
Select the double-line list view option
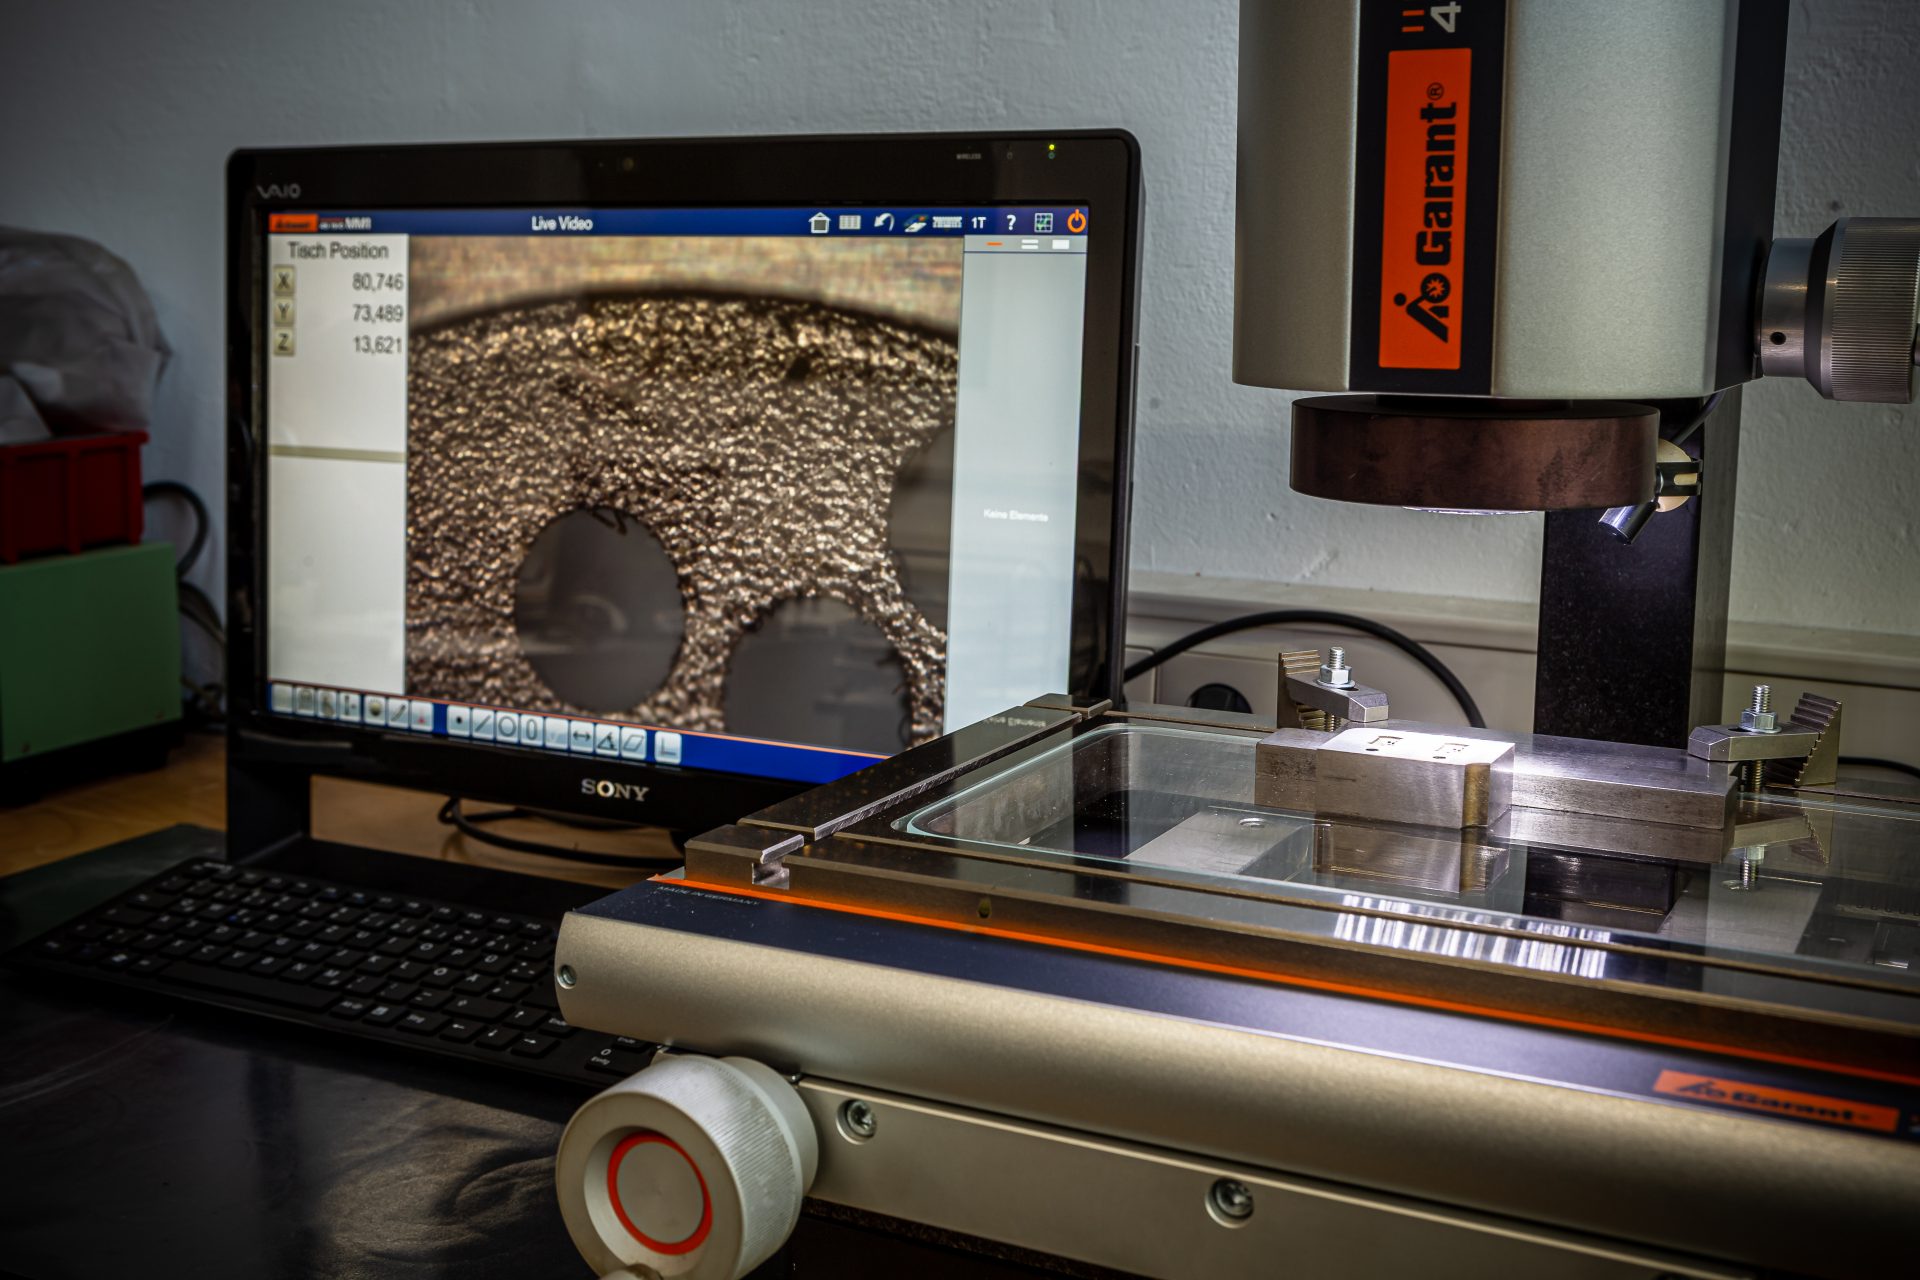(1029, 244)
